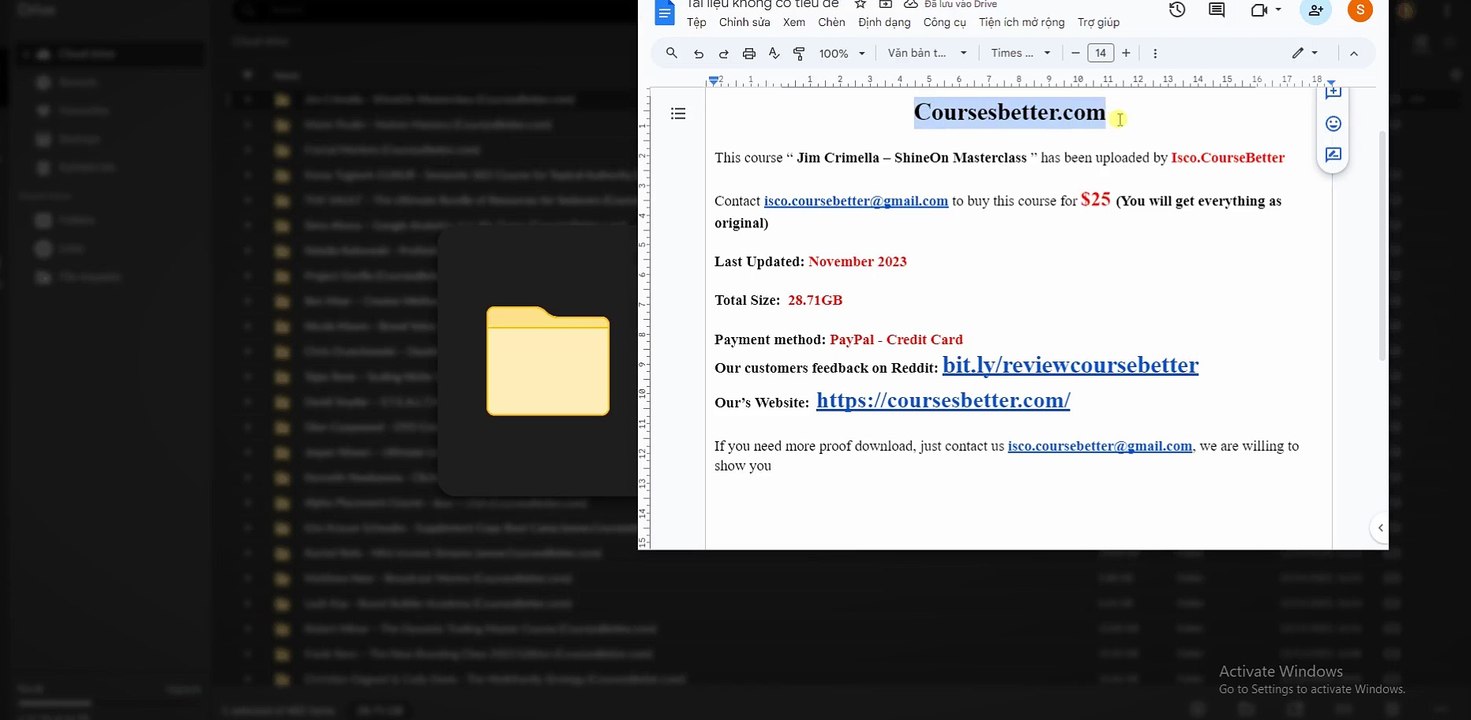This screenshot has width=1471, height=720.
Task: Increase font size with plus button
Action: [1126, 53]
